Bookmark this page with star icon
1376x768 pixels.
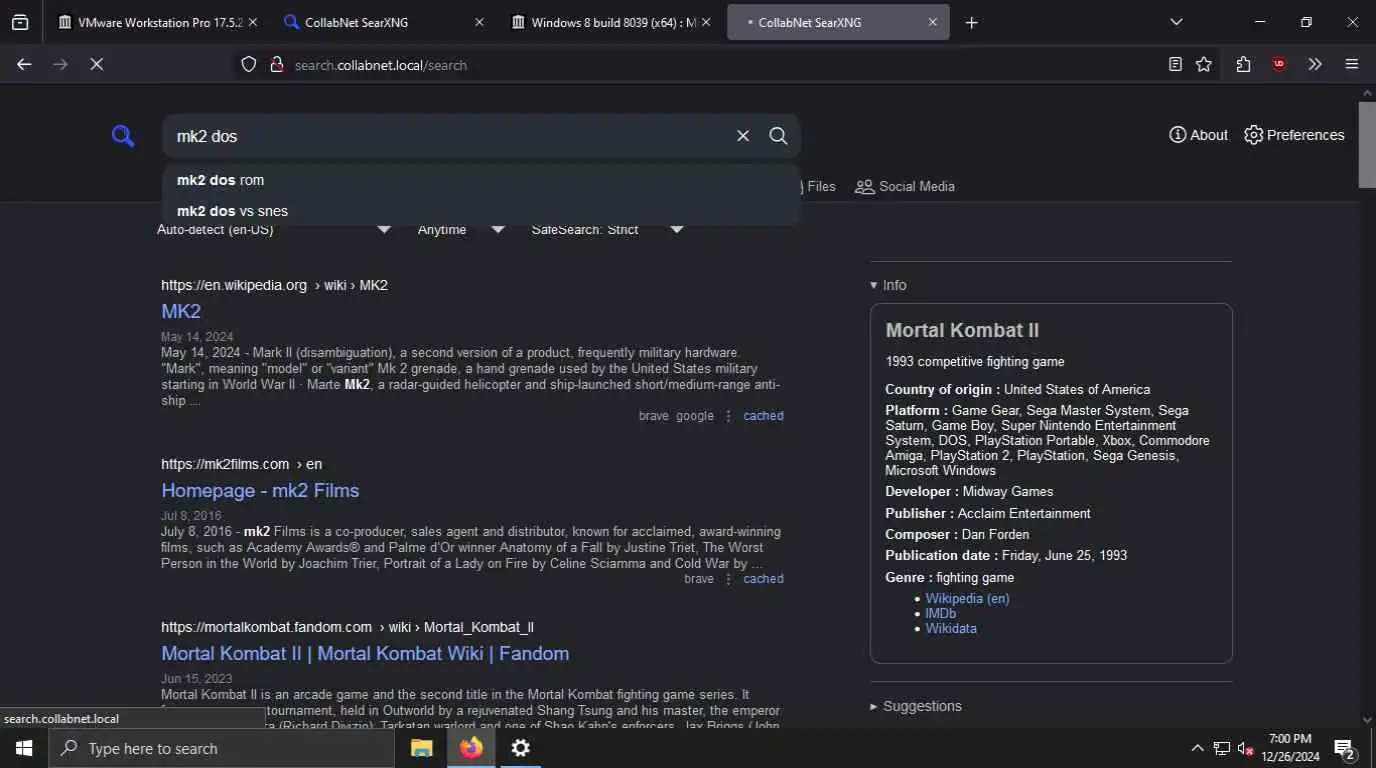coord(1204,64)
